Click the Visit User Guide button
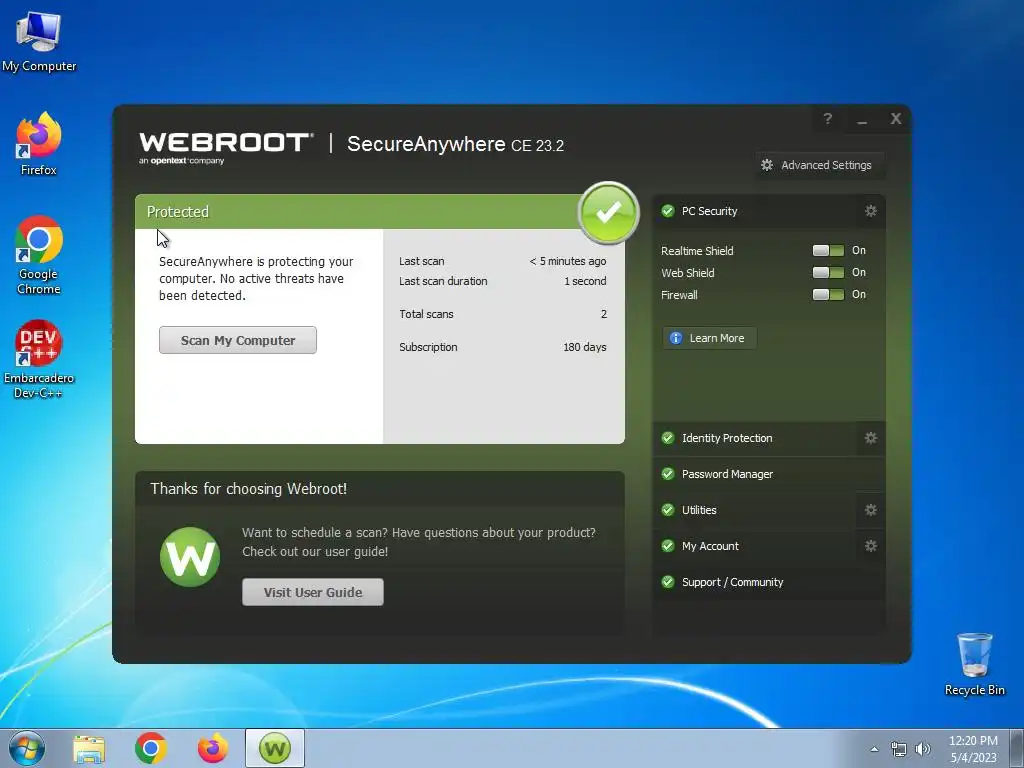Viewport: 1024px width, 768px height. [313, 592]
